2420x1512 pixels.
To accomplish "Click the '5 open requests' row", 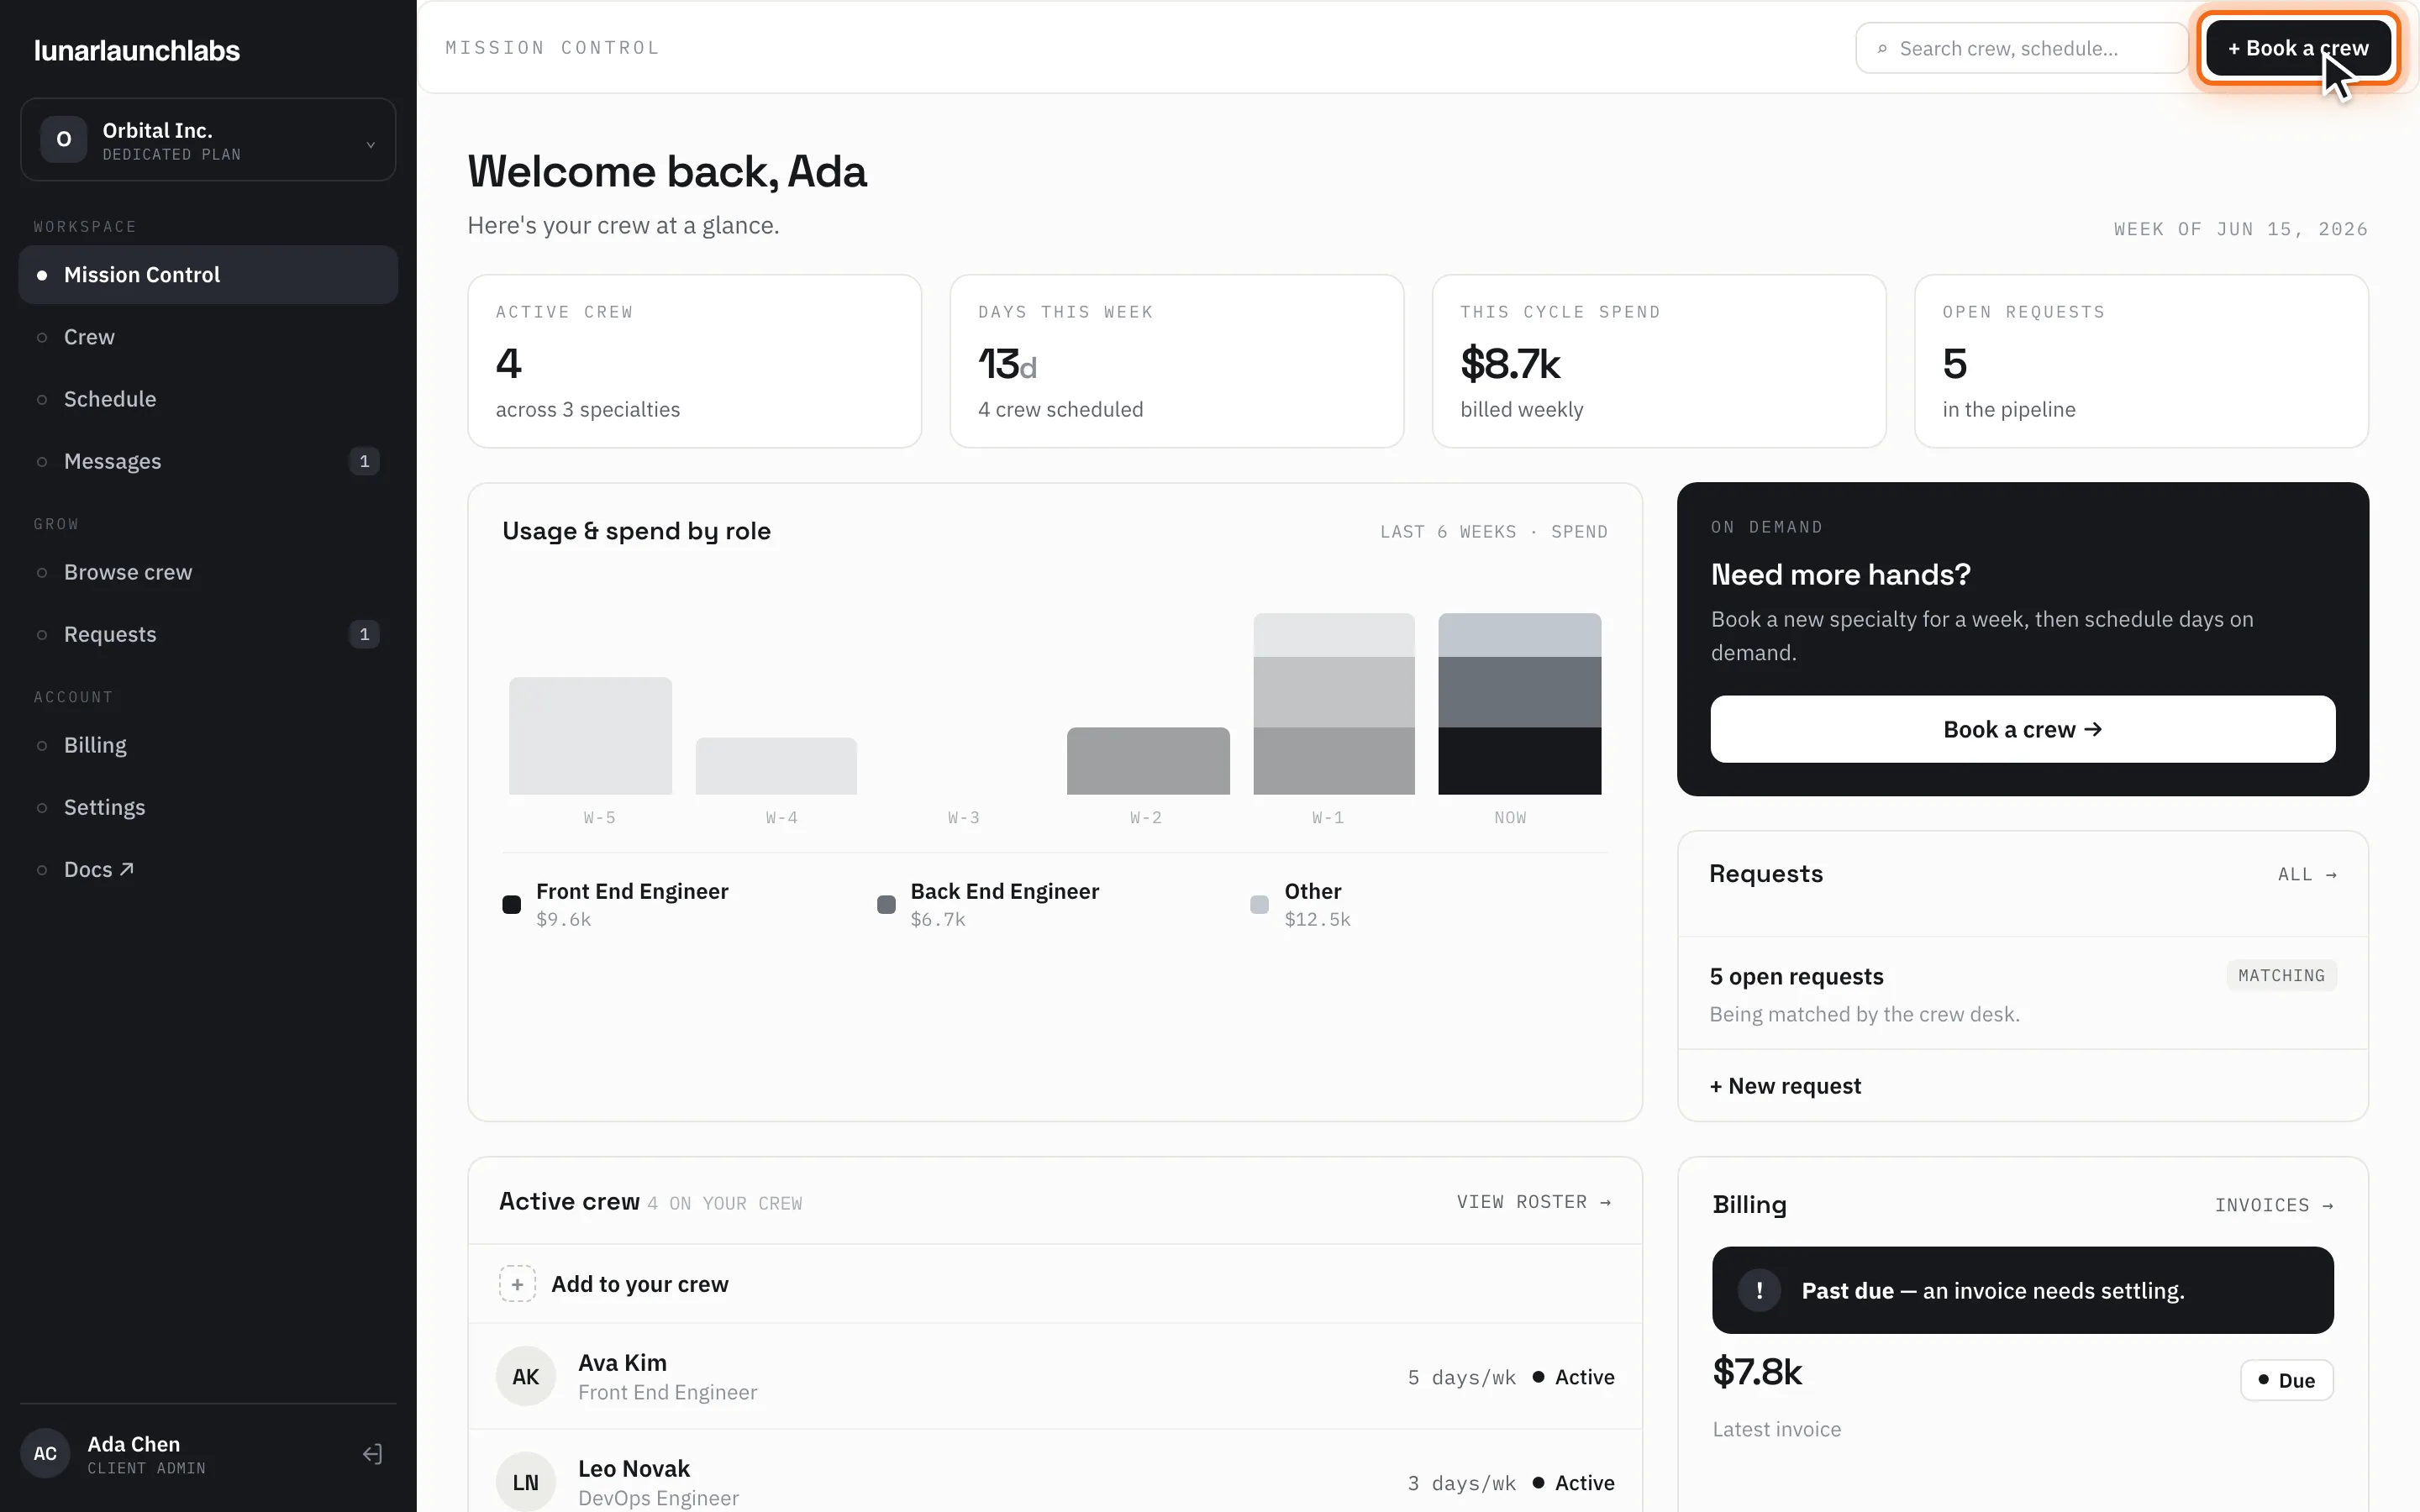I will [2022, 993].
